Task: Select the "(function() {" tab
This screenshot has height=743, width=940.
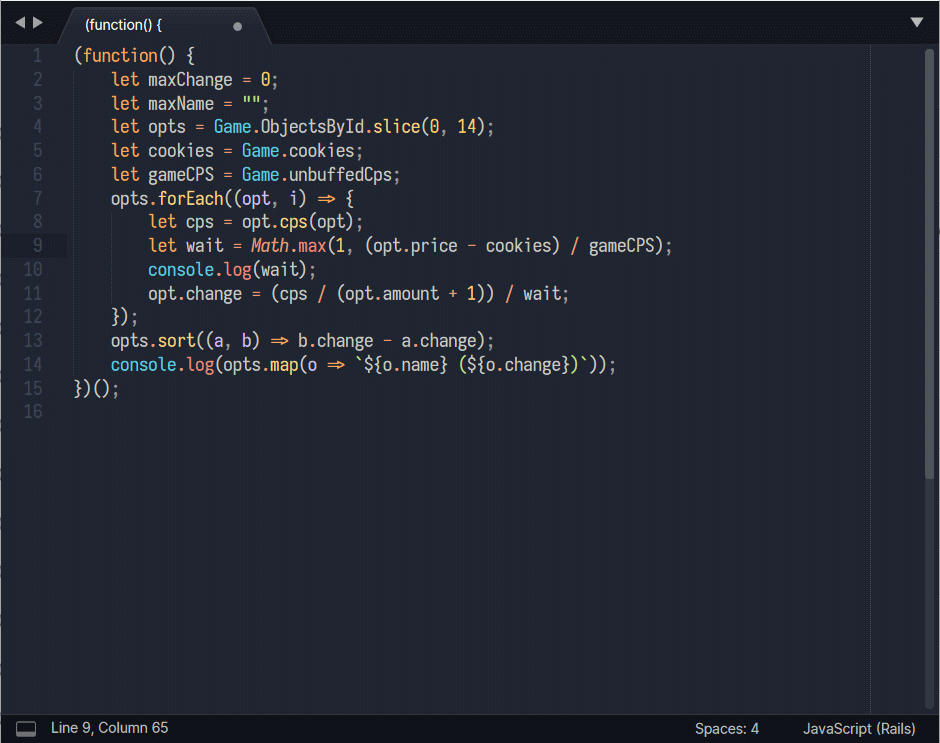Action: coord(124,25)
